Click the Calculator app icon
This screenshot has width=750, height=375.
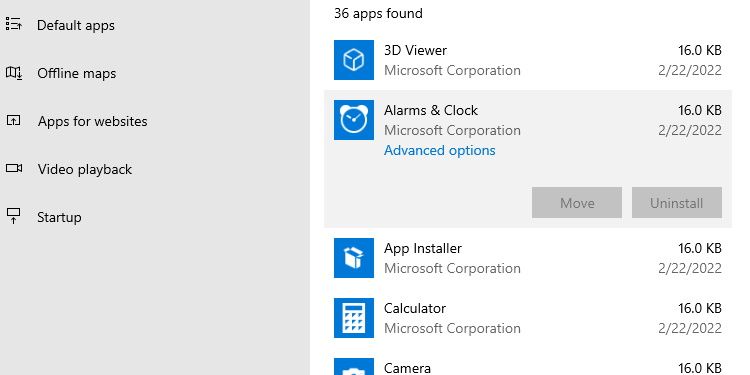pos(354,318)
